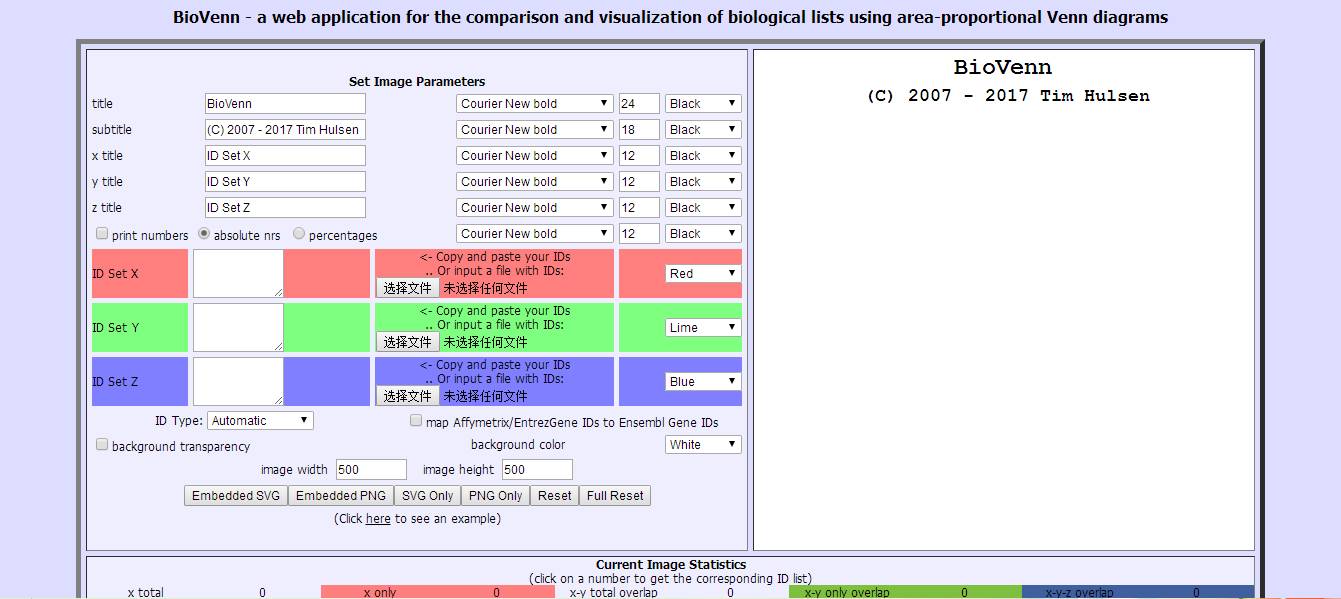Click the x only count value
The height and width of the screenshot is (599, 1341).
496,592
